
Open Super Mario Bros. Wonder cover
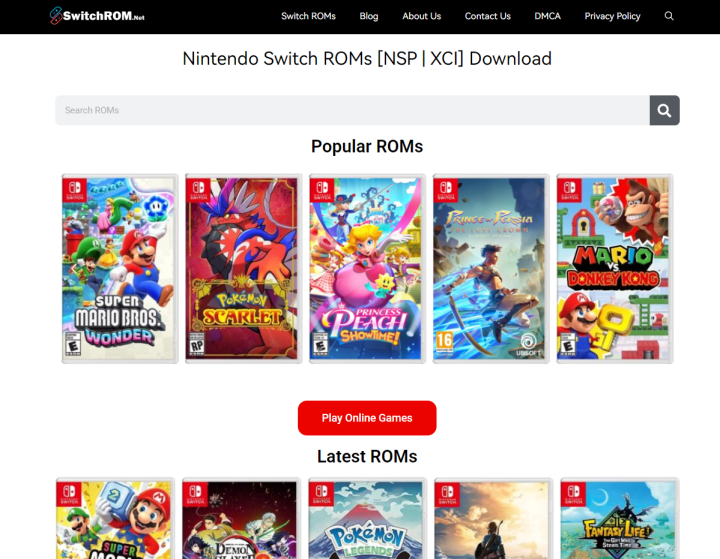[x=119, y=269]
